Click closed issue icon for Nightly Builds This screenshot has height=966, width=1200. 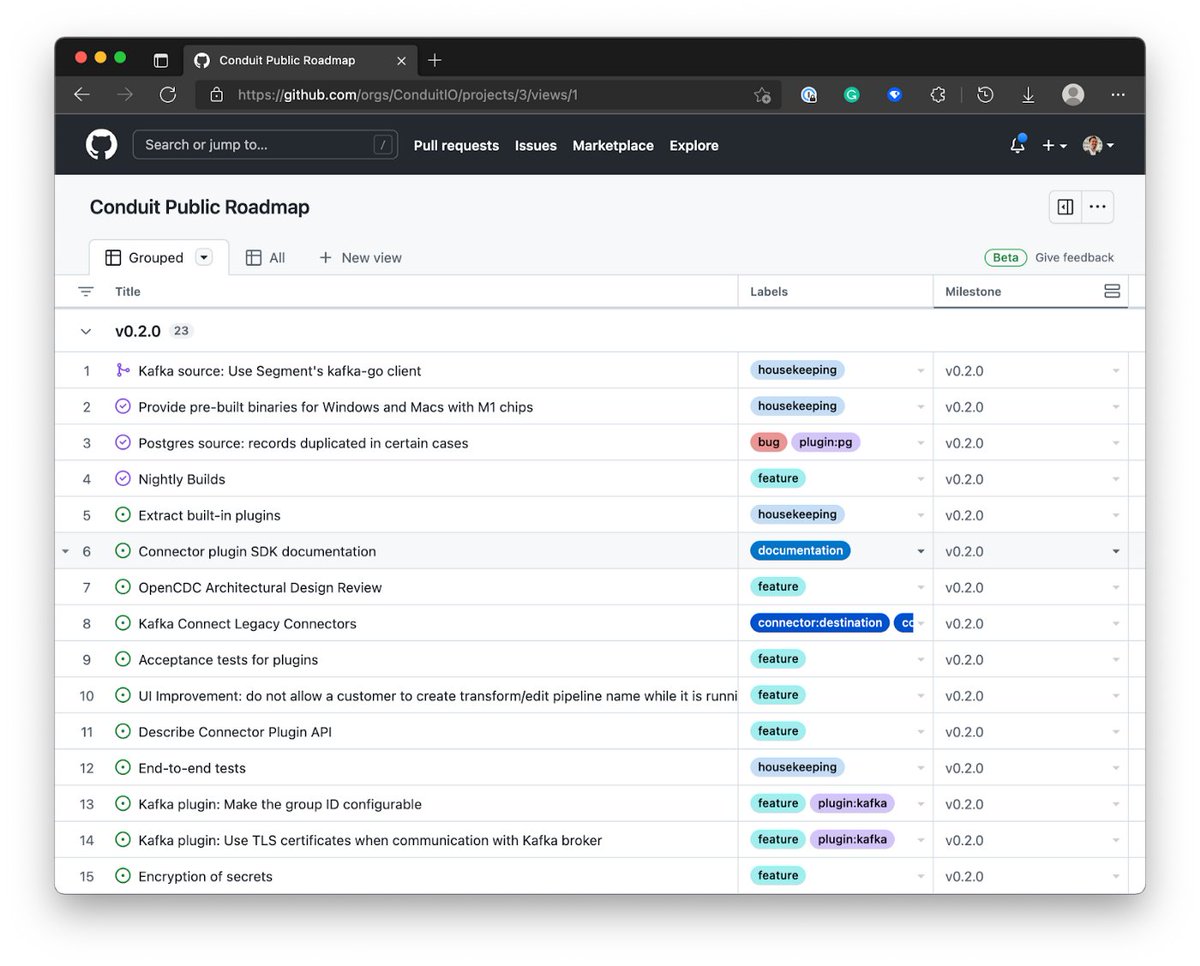pos(123,478)
